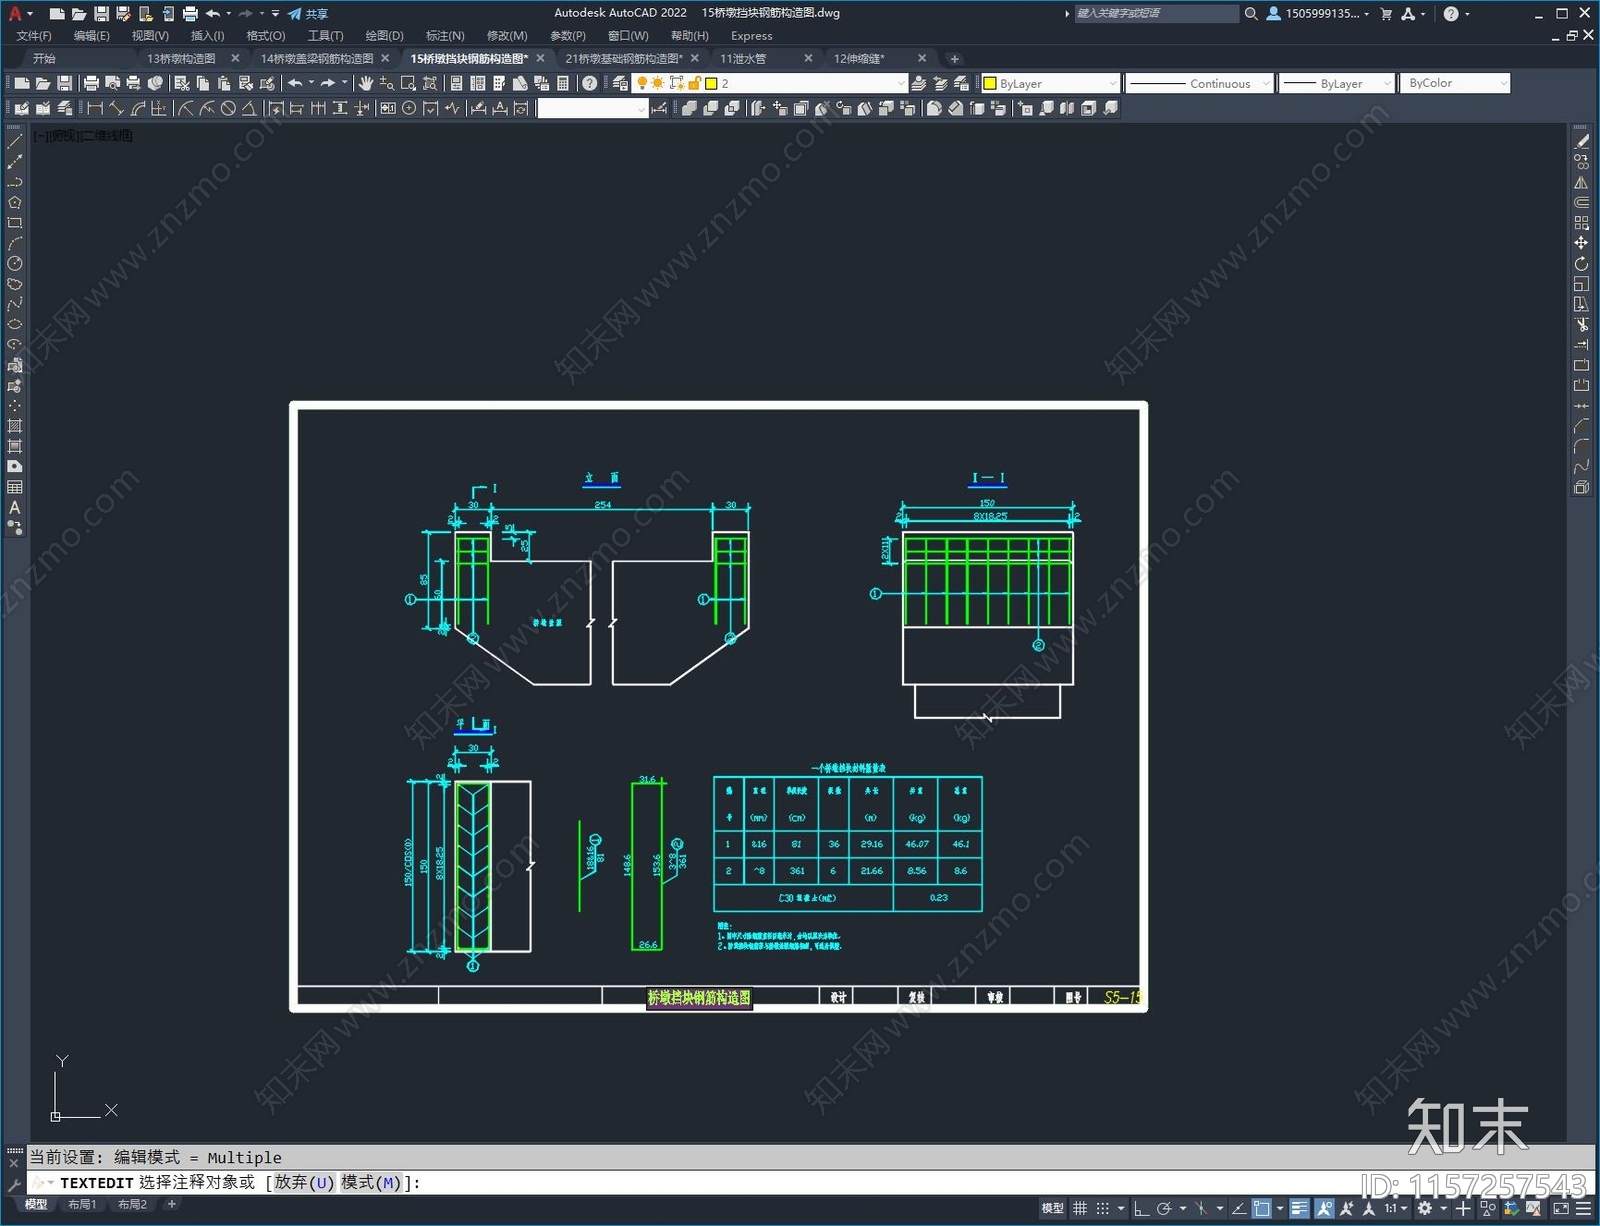Select the Erase tool
The height and width of the screenshot is (1226, 1600).
tap(1581, 142)
